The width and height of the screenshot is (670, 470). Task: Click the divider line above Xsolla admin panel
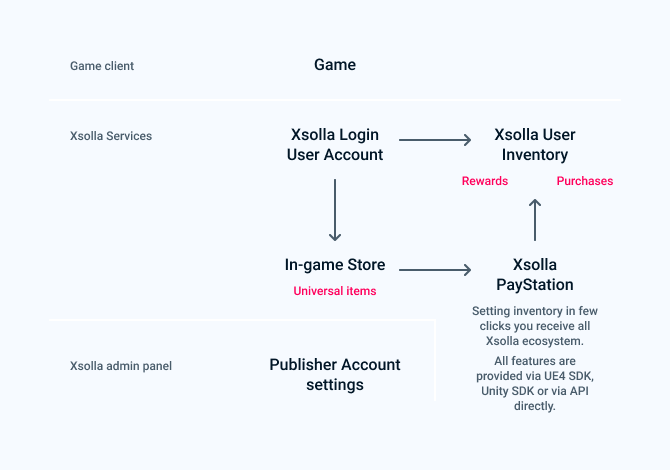(242, 320)
